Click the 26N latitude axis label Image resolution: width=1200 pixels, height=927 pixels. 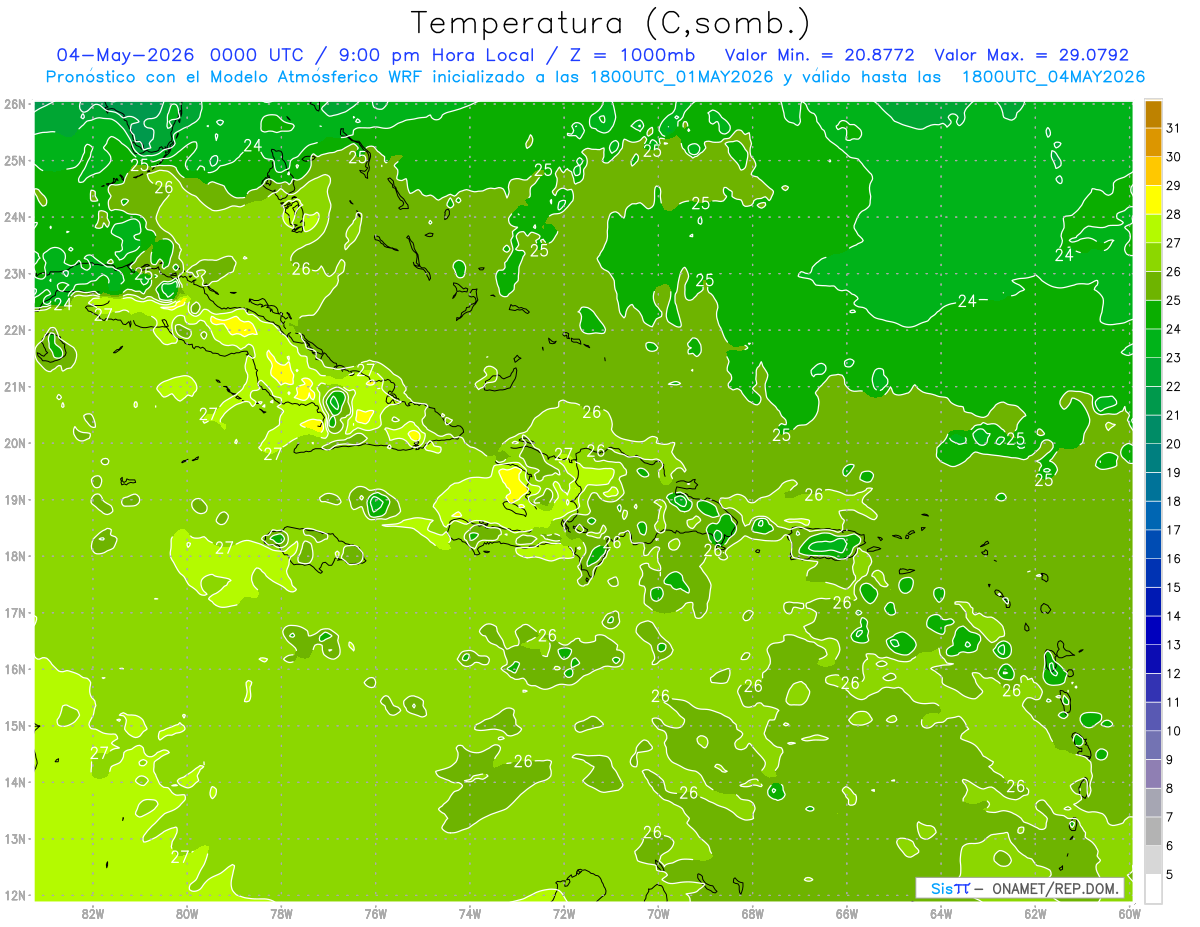[x=14, y=104]
